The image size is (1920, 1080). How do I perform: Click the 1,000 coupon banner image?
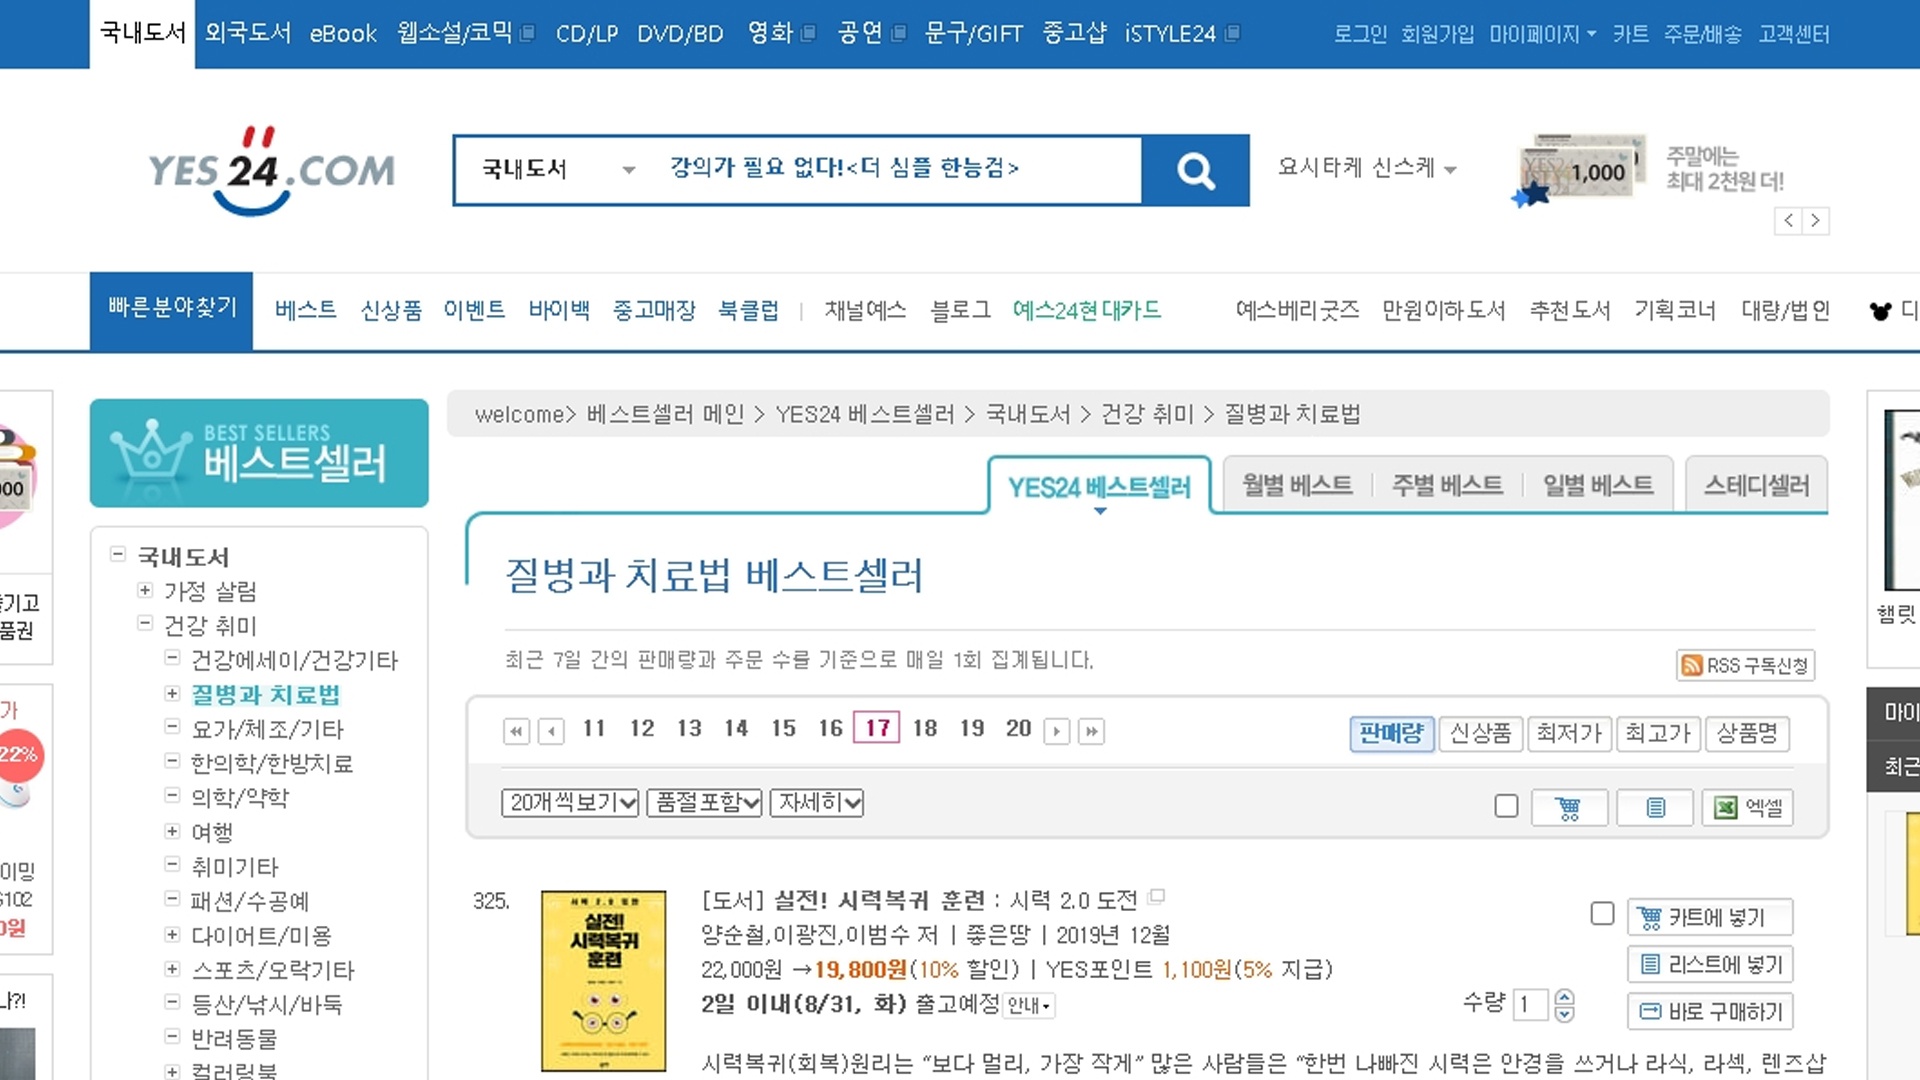(1578, 170)
